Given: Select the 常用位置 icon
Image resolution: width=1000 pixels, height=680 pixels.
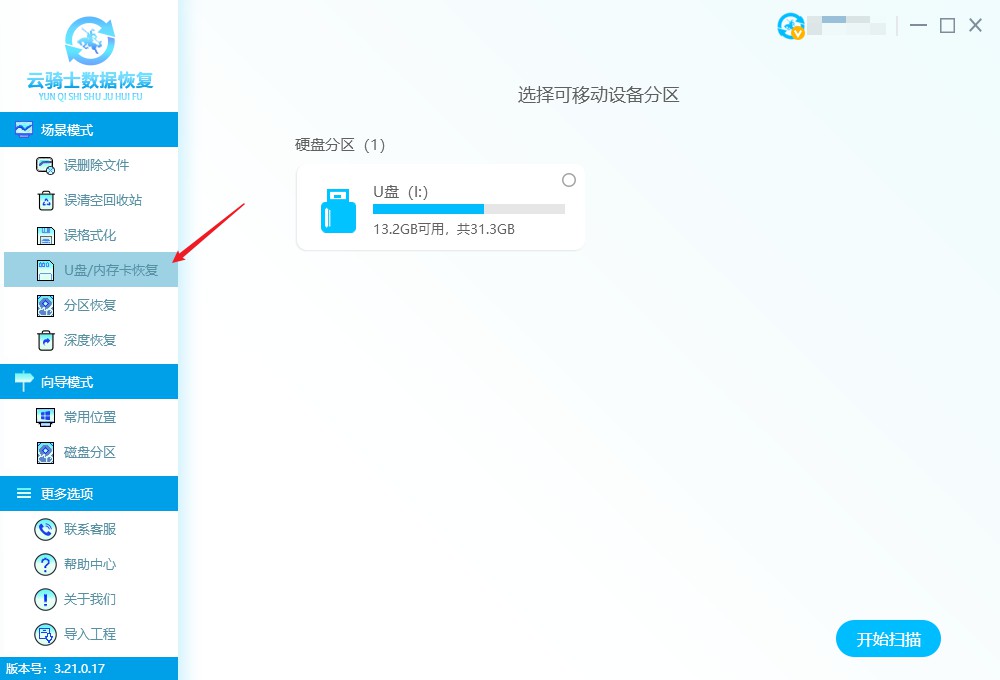Looking at the screenshot, I should (45, 417).
